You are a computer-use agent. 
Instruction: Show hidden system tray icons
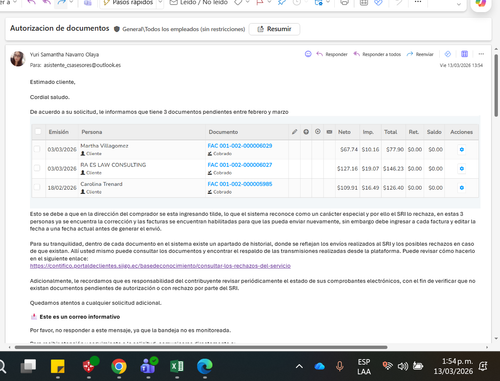pos(299,366)
